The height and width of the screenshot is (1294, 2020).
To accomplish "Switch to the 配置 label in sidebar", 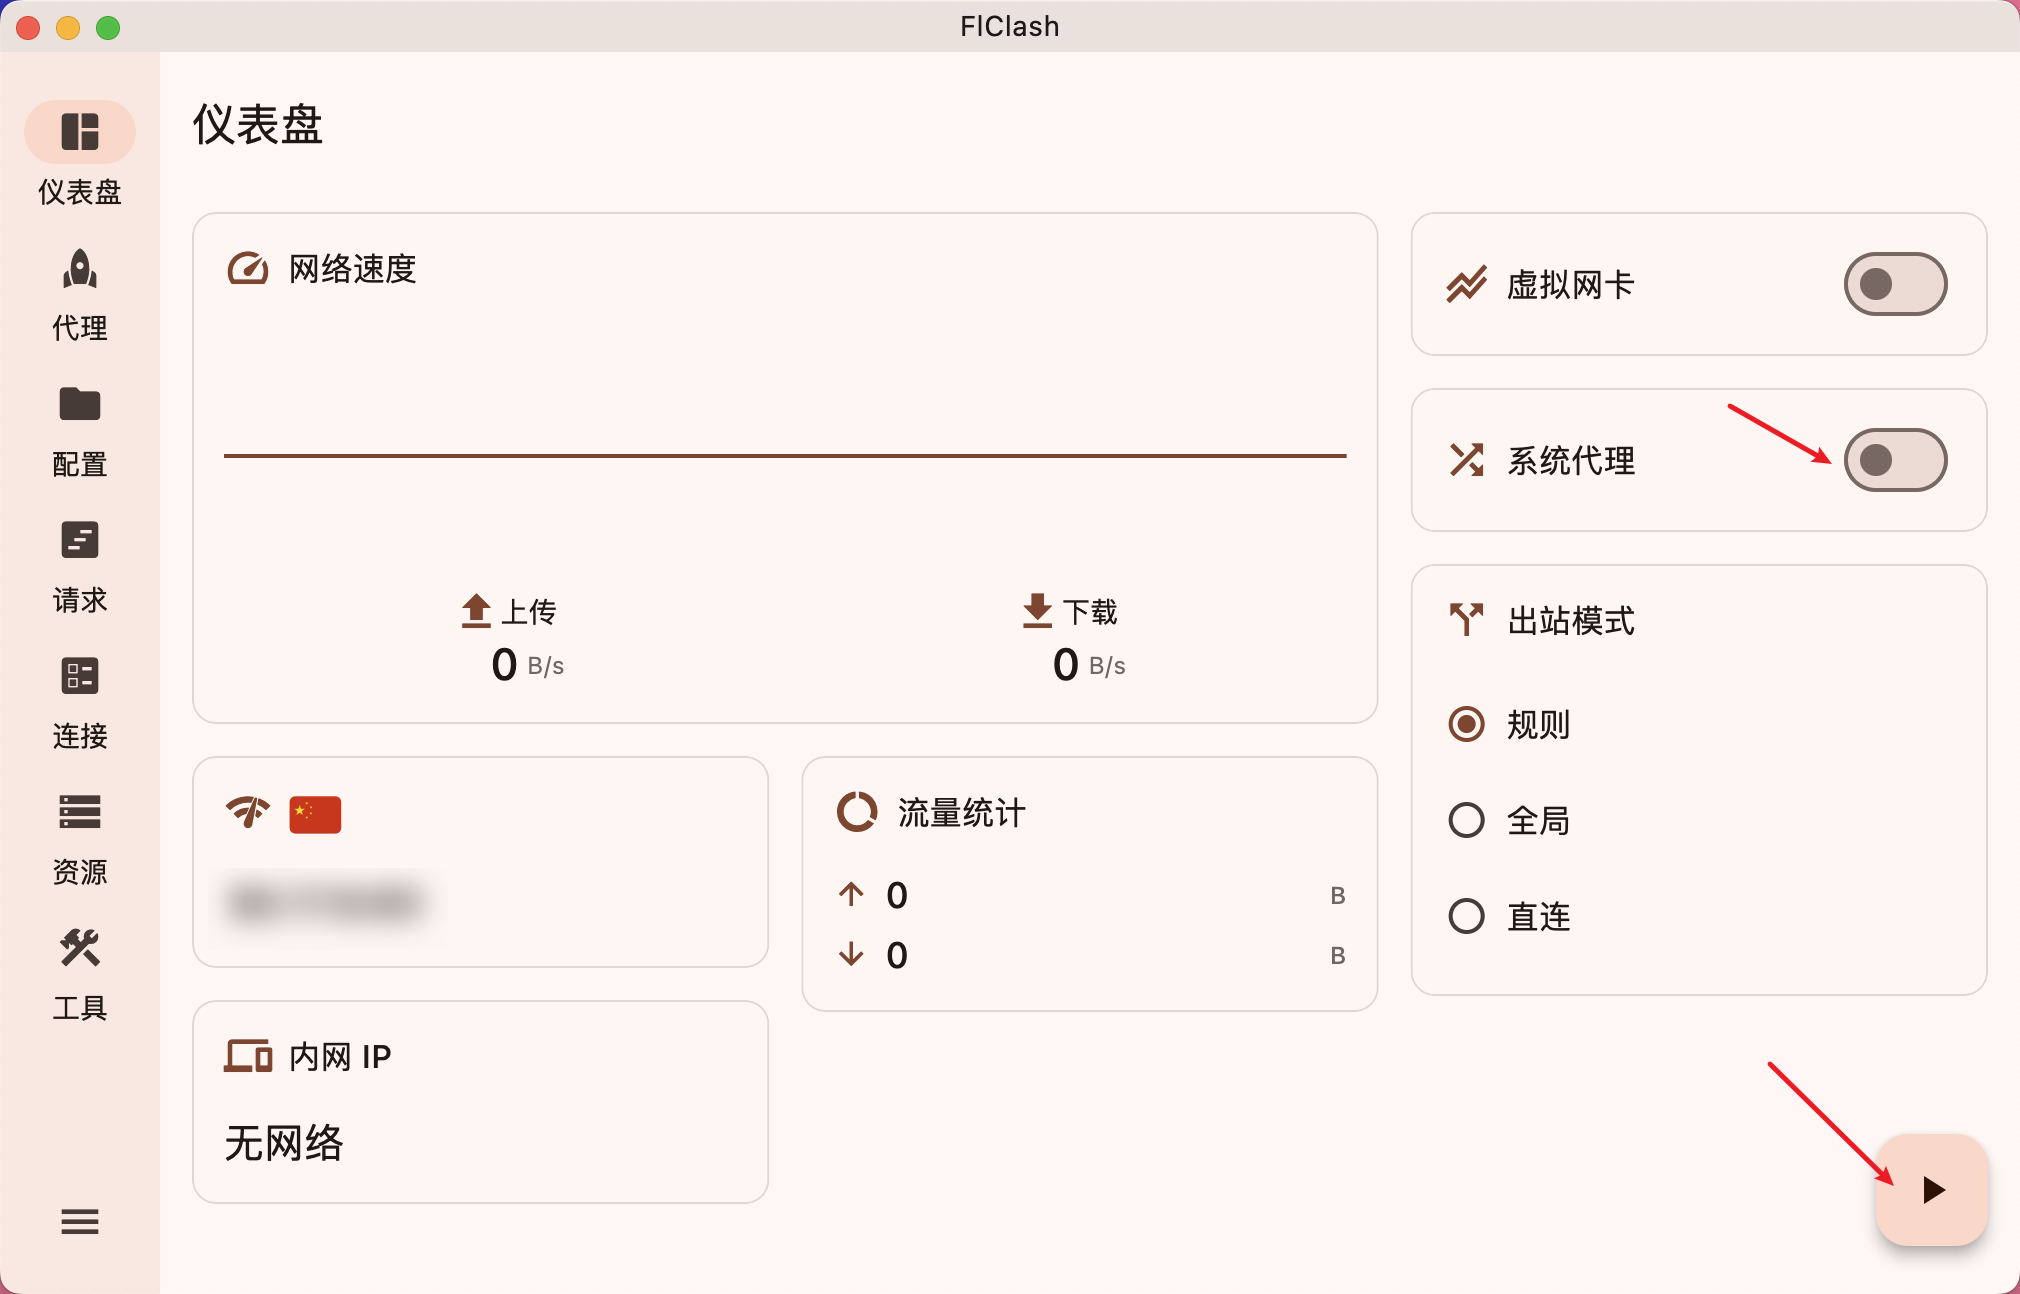I will 80,464.
